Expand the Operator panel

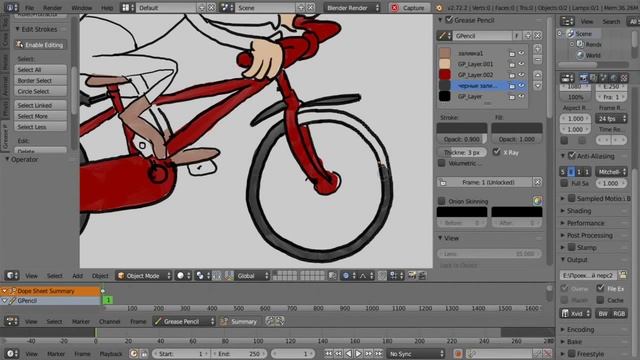coord(7,159)
